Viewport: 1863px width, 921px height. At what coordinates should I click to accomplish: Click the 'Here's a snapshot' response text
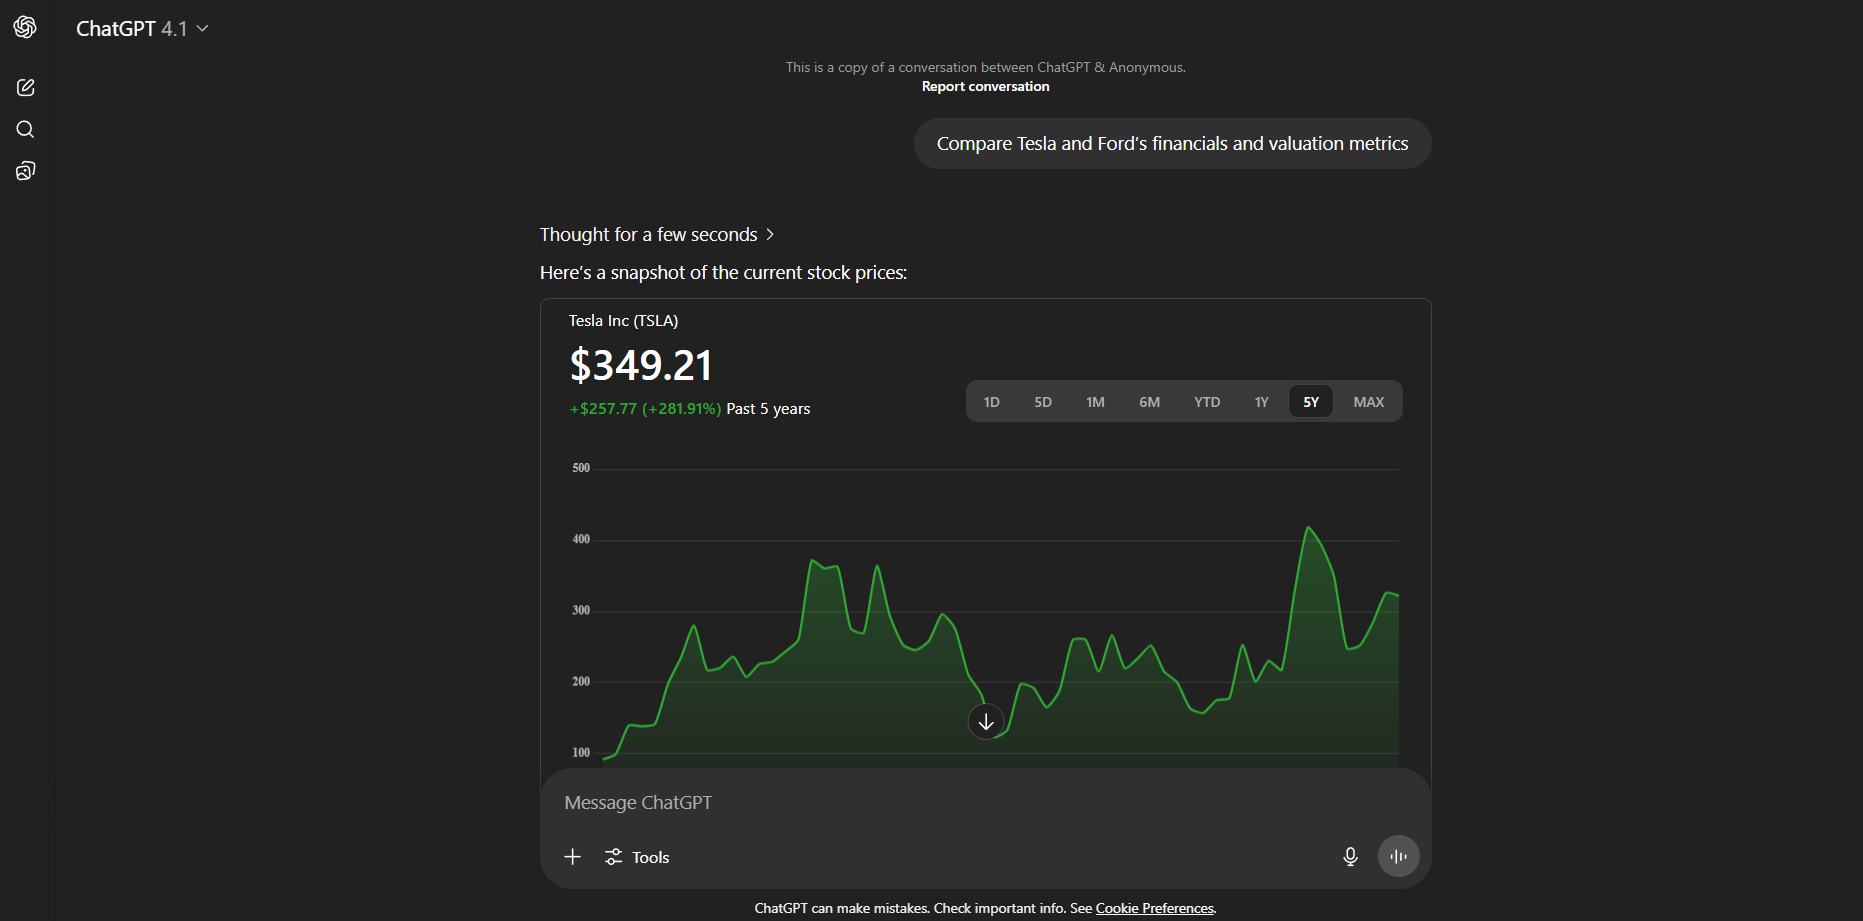723,273
